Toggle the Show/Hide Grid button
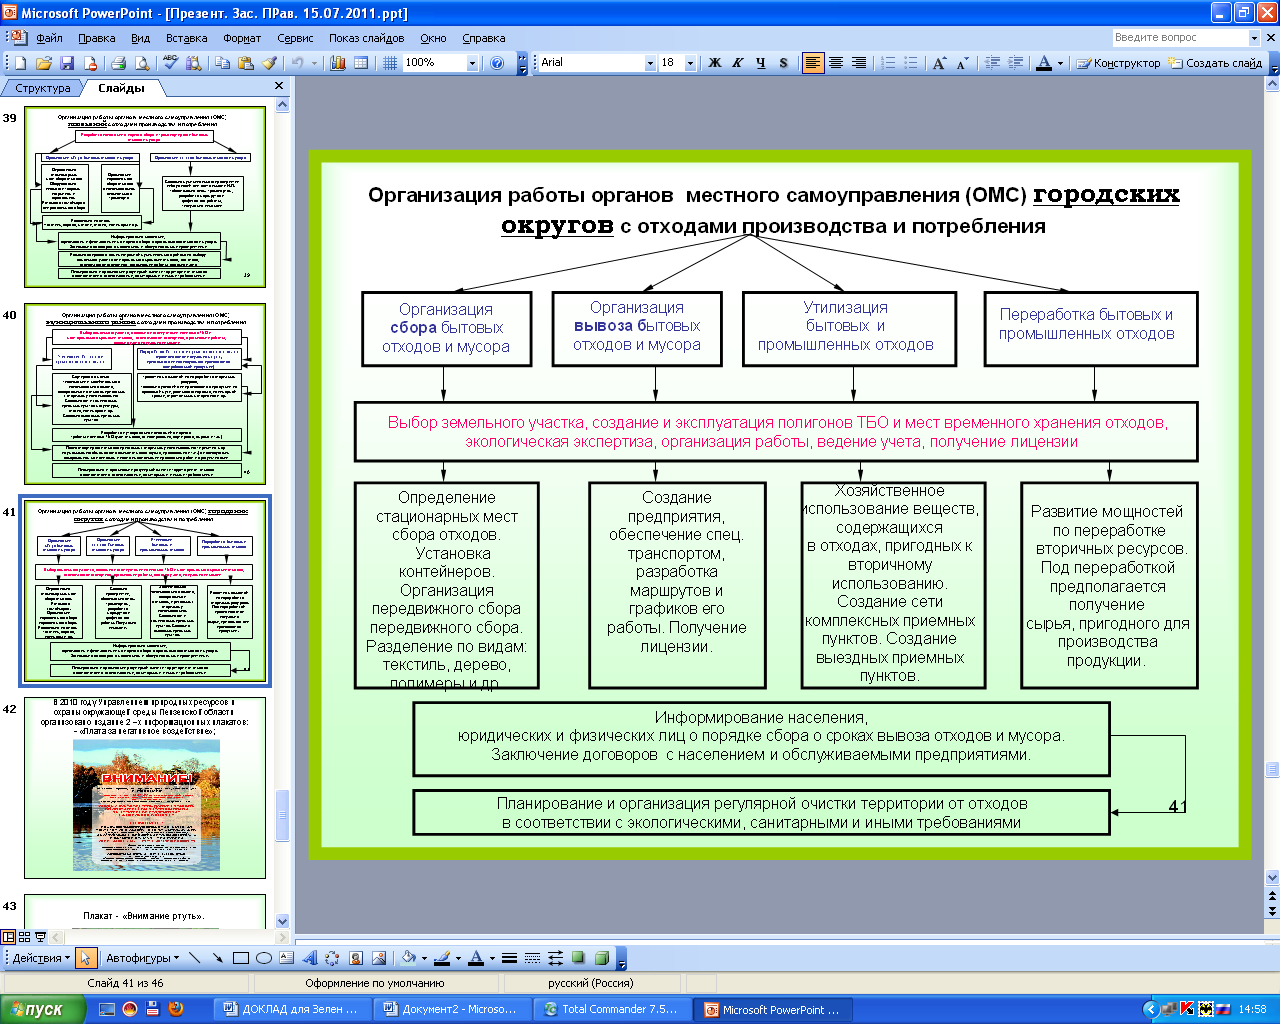This screenshot has height=1024, width=1280. click(x=390, y=63)
